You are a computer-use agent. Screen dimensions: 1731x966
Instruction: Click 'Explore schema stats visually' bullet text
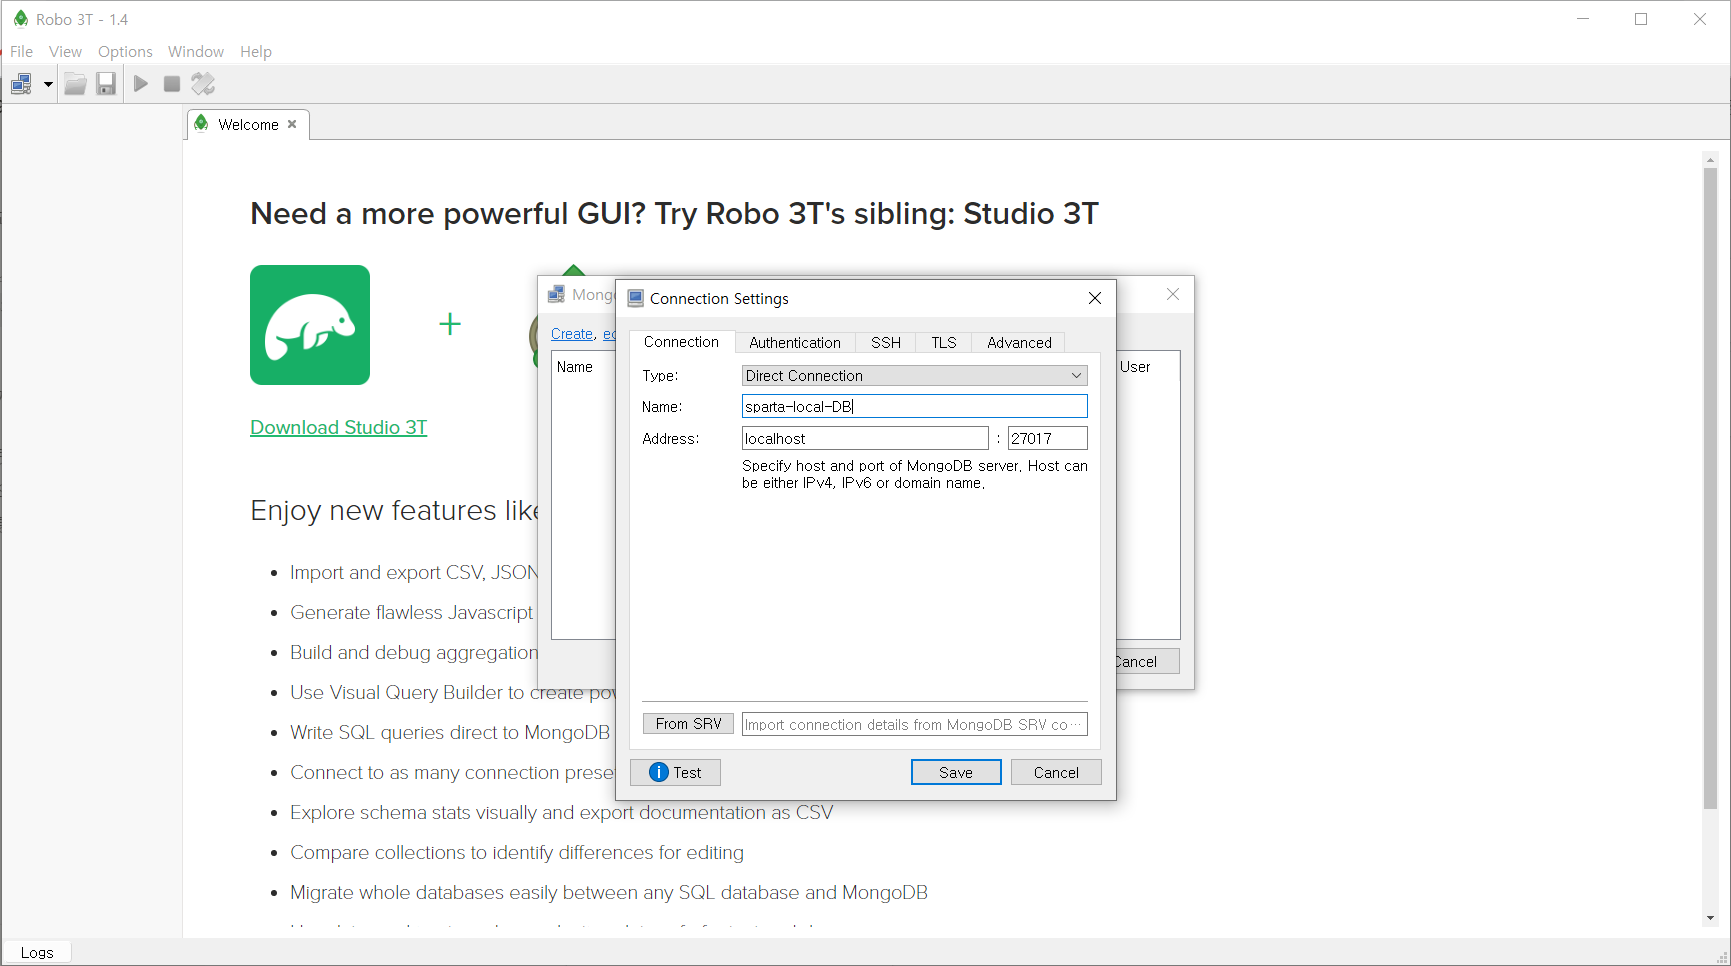[562, 812]
